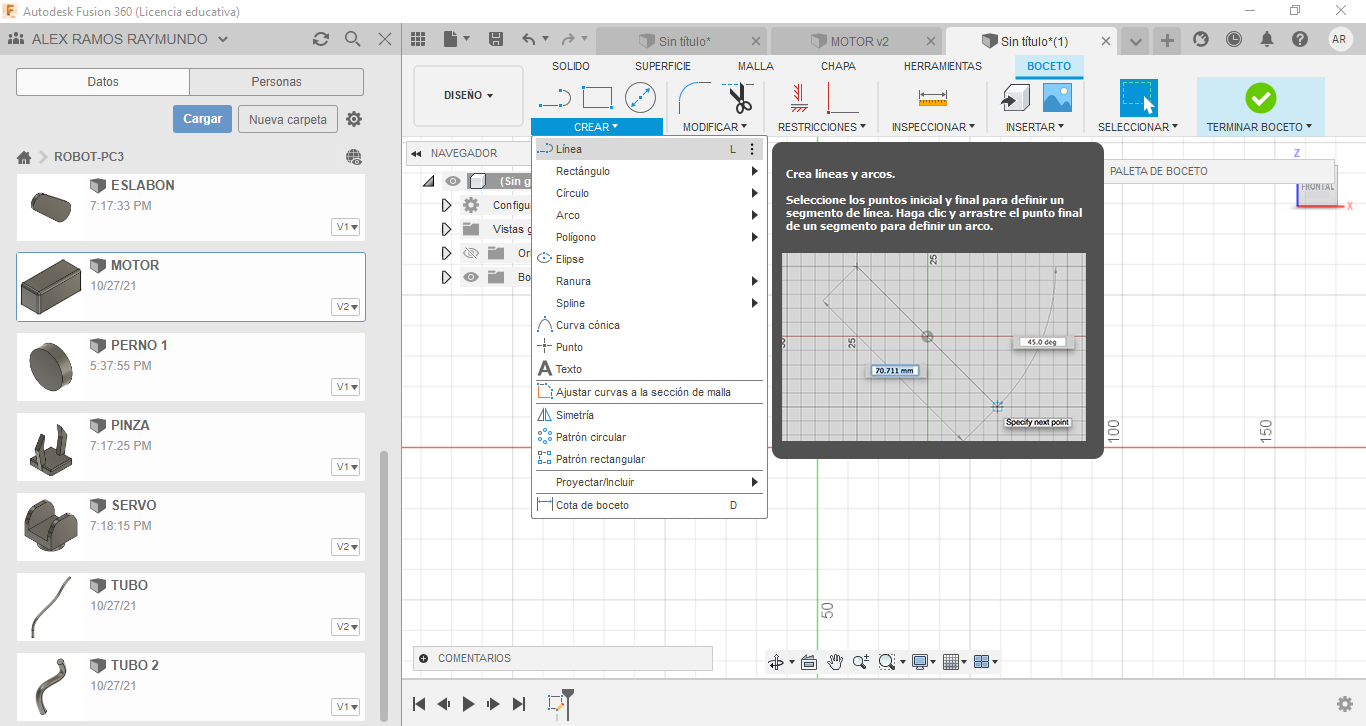
Task: Click the Nueva carpeta button
Action: coord(287,119)
